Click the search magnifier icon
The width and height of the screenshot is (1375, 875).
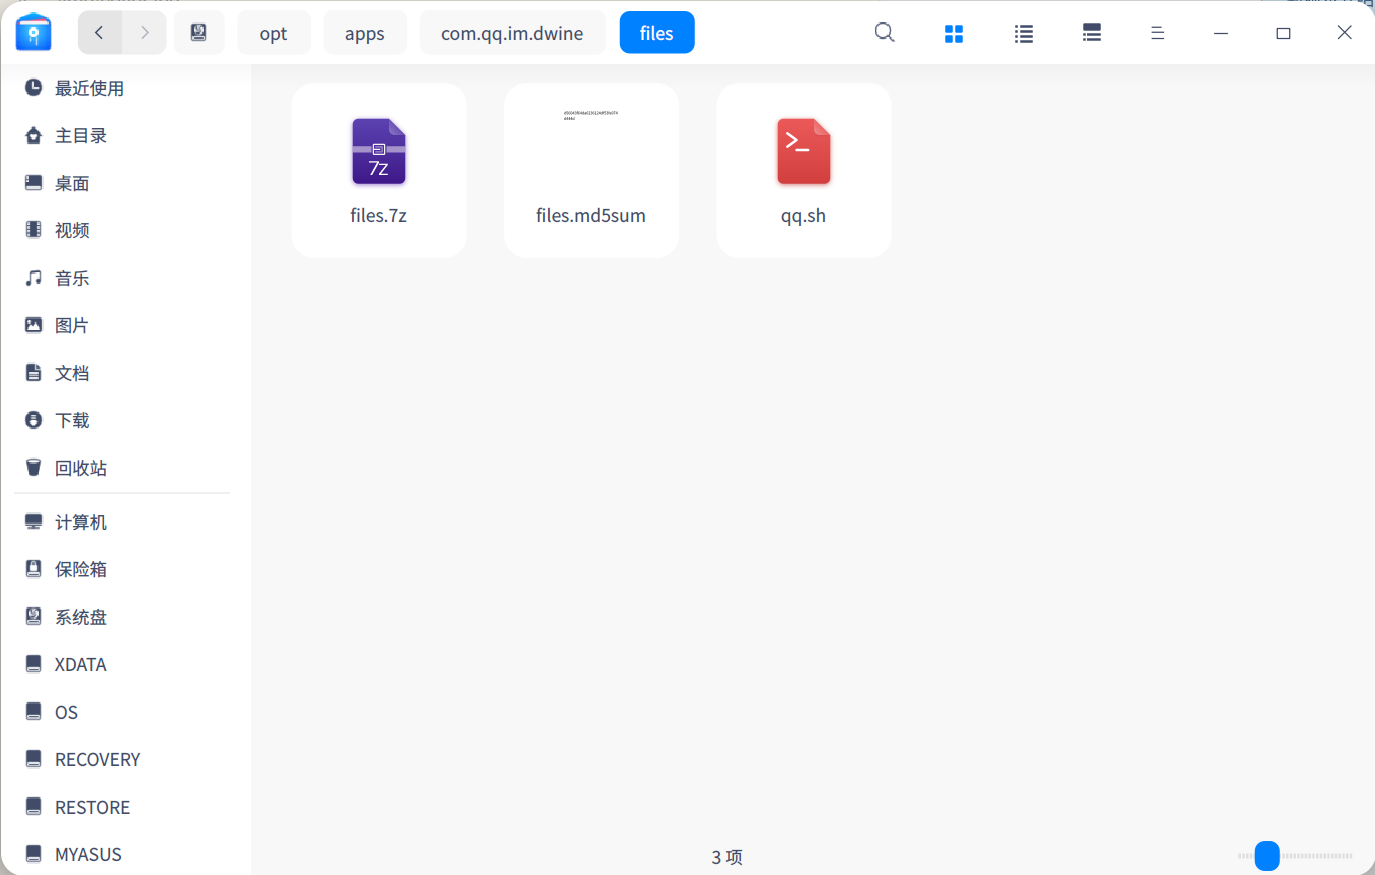click(x=884, y=33)
